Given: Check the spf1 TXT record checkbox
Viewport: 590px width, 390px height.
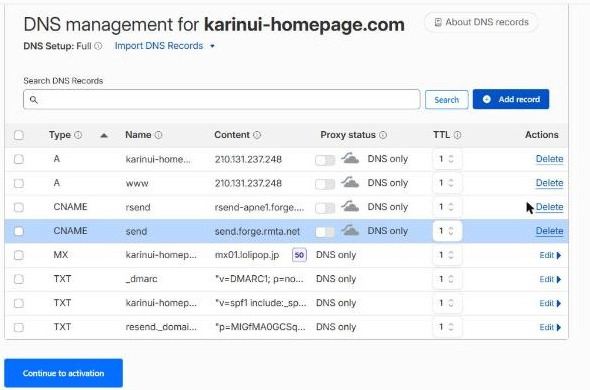Looking at the screenshot, I should click(18, 303).
